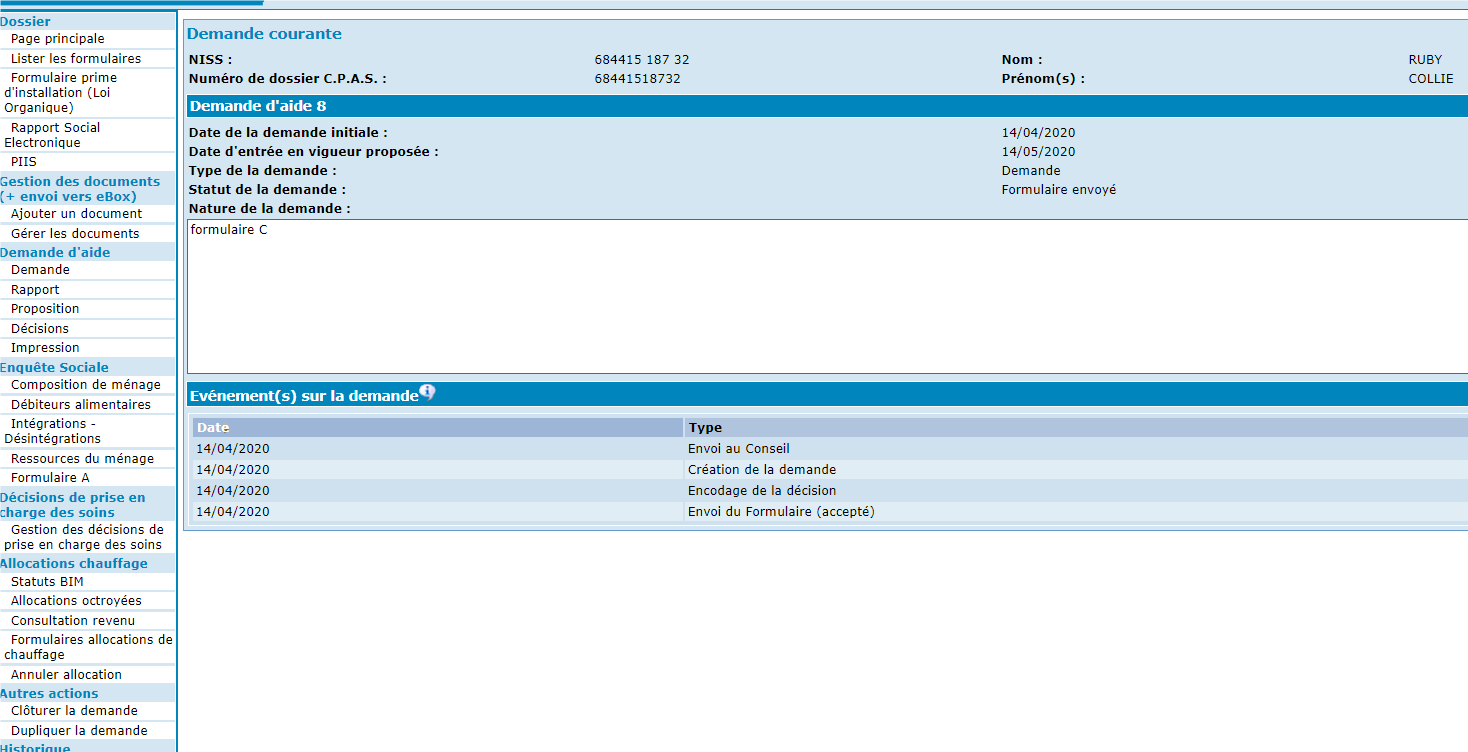This screenshot has height=752, width=1468.
Task: Click the Date column header
Action: click(x=437, y=428)
